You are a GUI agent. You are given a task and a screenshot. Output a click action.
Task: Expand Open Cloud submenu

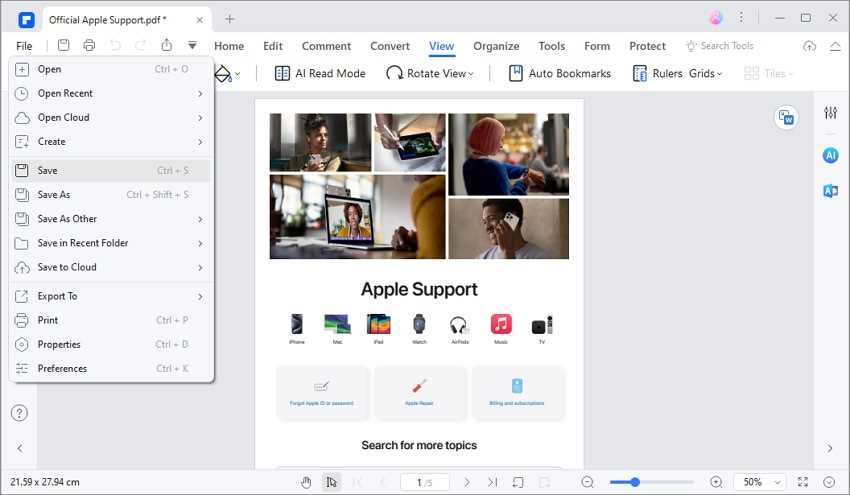[110, 117]
